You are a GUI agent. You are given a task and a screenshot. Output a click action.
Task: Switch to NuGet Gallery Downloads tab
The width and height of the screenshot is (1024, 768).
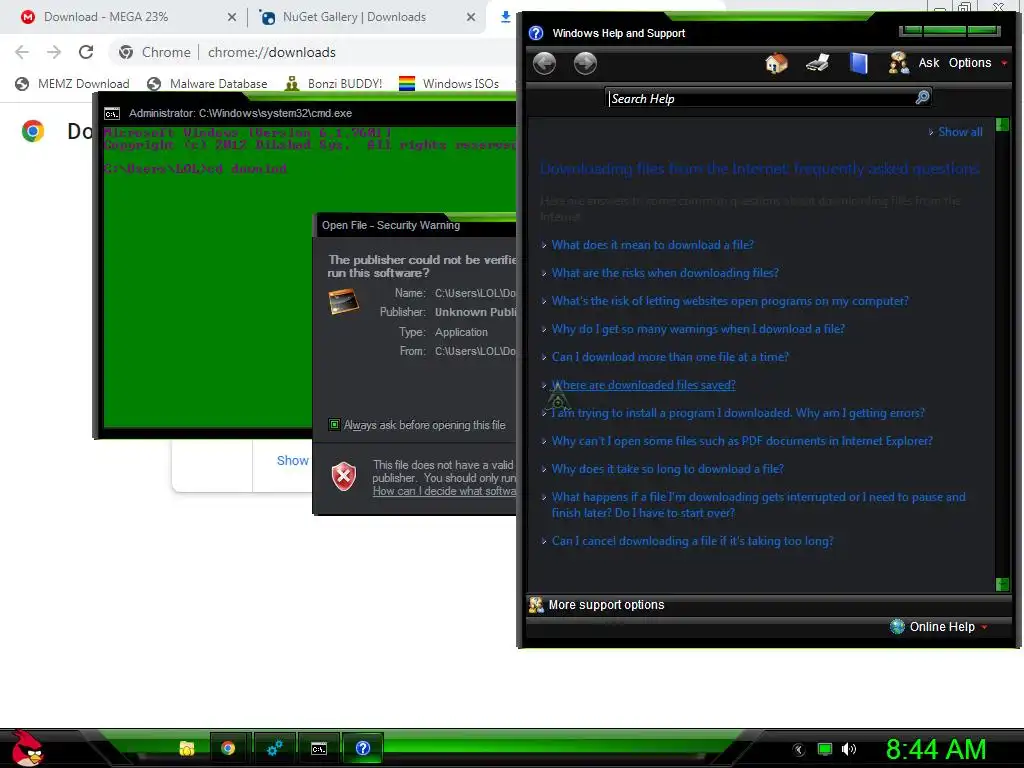pyautogui.click(x=355, y=17)
